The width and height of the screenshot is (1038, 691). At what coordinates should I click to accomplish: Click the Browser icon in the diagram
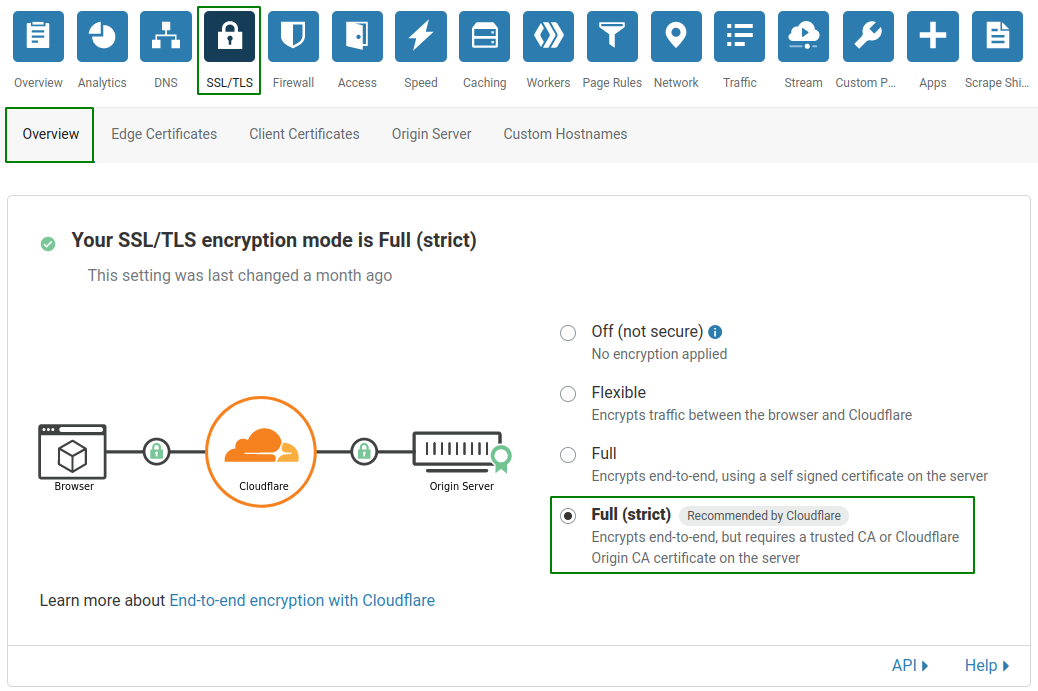[x=72, y=451]
